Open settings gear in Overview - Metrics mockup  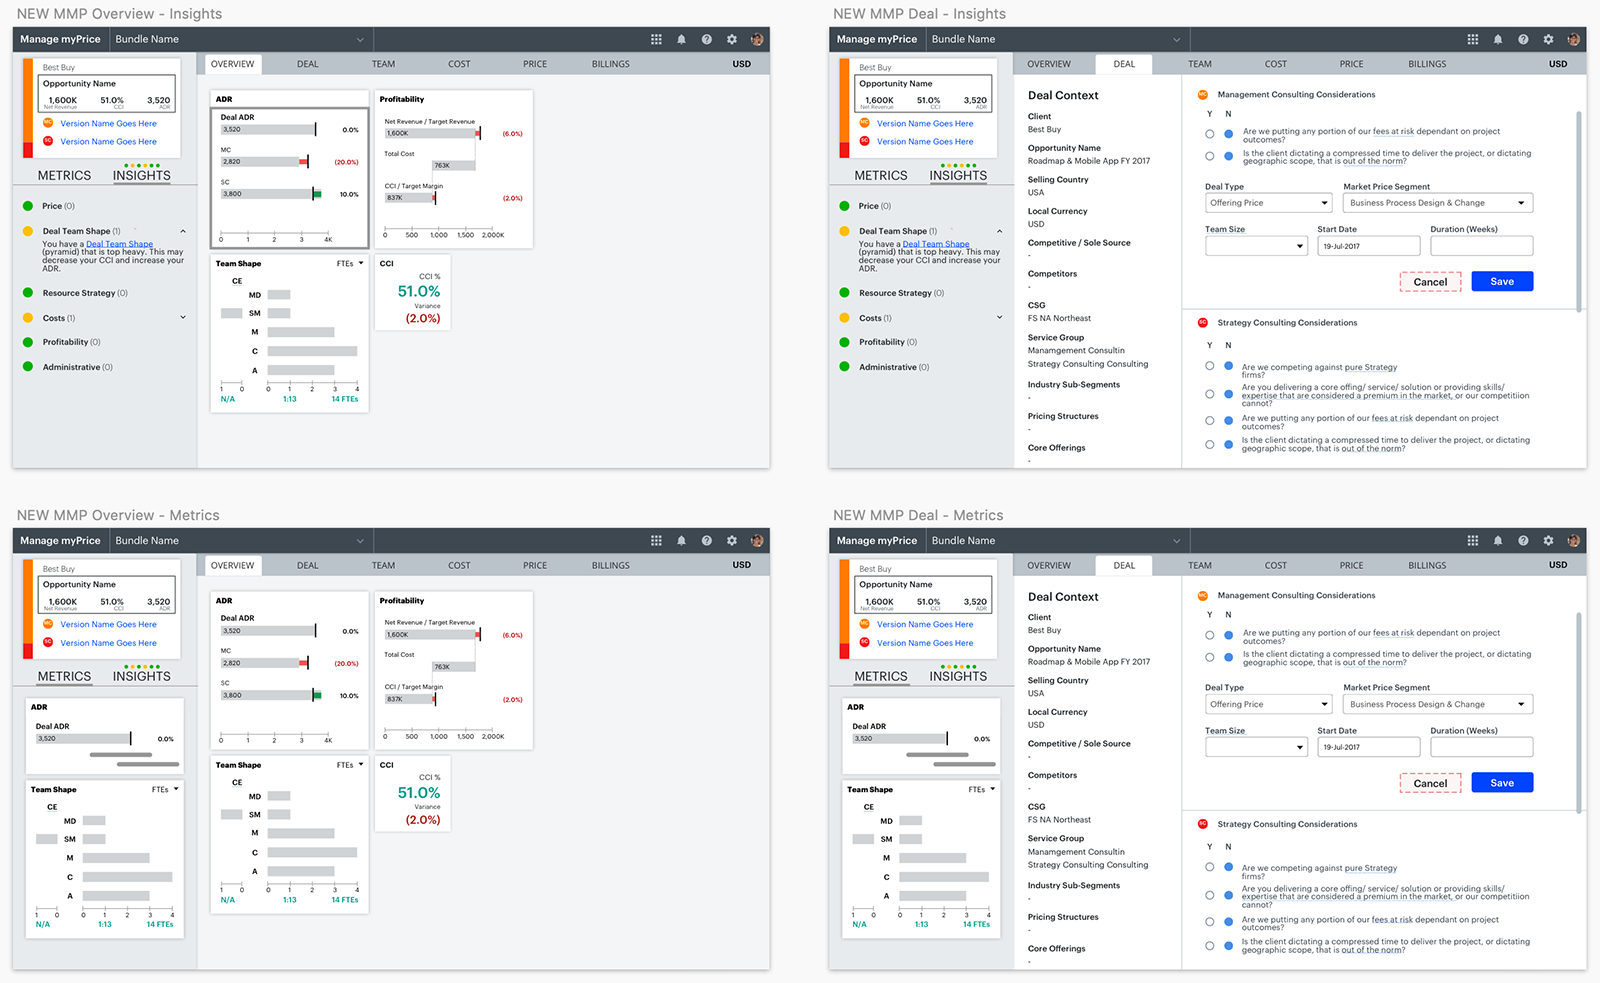[x=732, y=540]
